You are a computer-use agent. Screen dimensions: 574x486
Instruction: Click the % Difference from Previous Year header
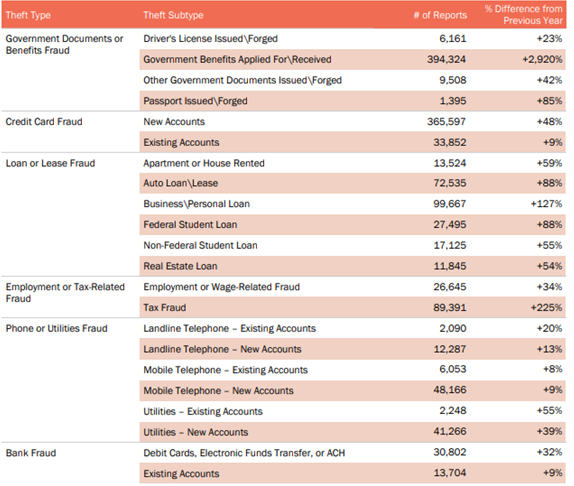523,15
